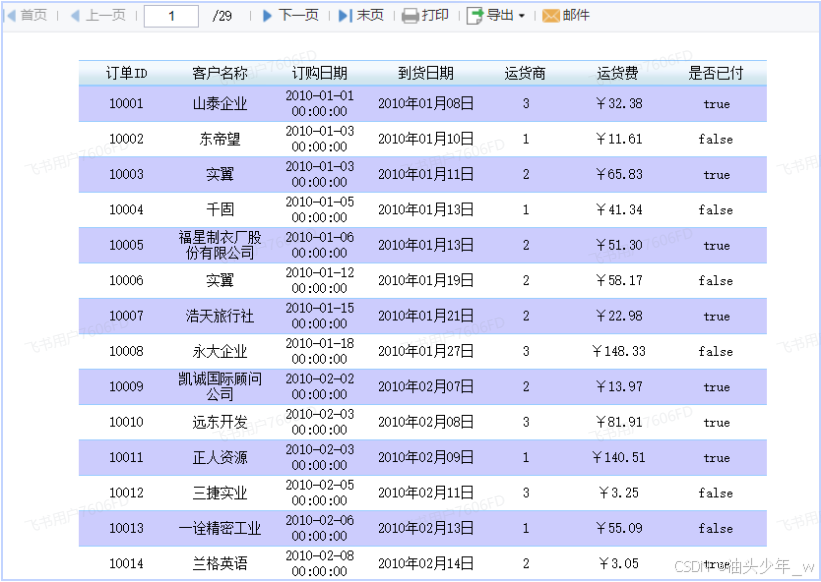Go to 下一页 text button
821x582 pixels.
point(299,15)
